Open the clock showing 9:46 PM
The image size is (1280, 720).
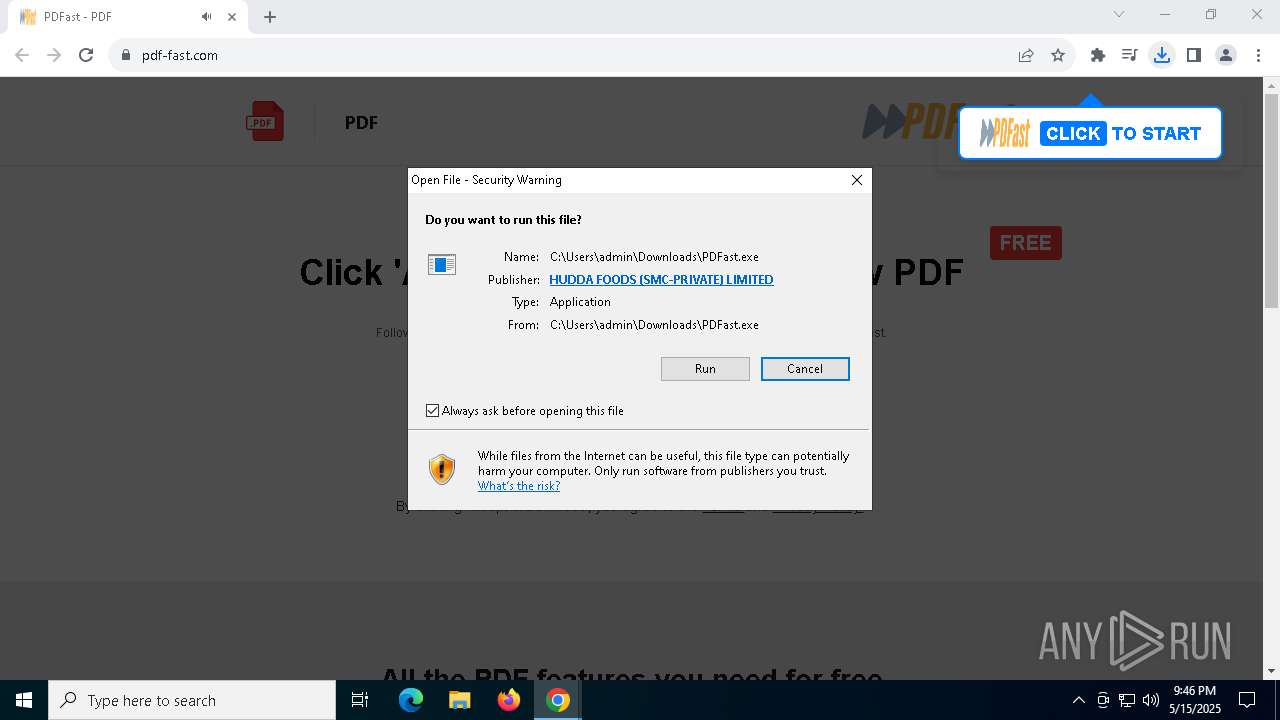pos(1194,700)
